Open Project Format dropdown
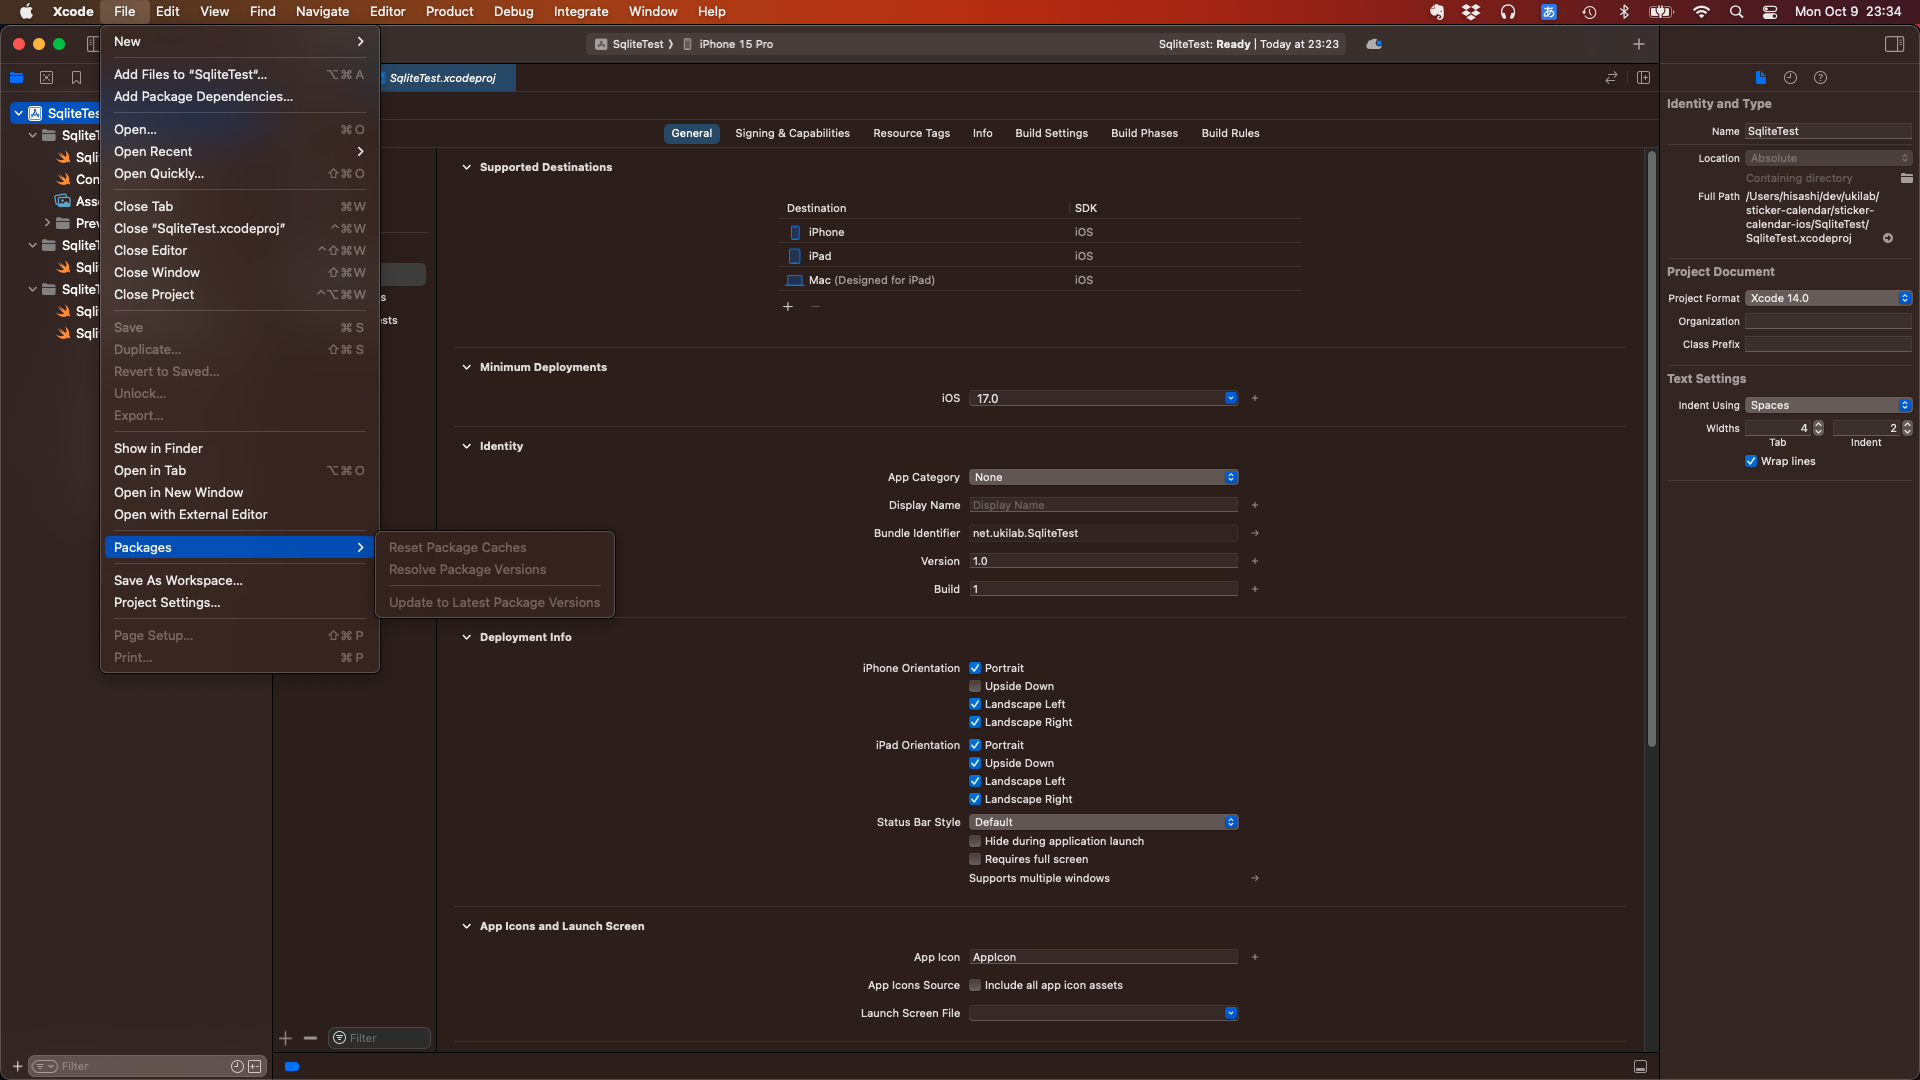Image resolution: width=1920 pixels, height=1080 pixels. [x=1829, y=298]
